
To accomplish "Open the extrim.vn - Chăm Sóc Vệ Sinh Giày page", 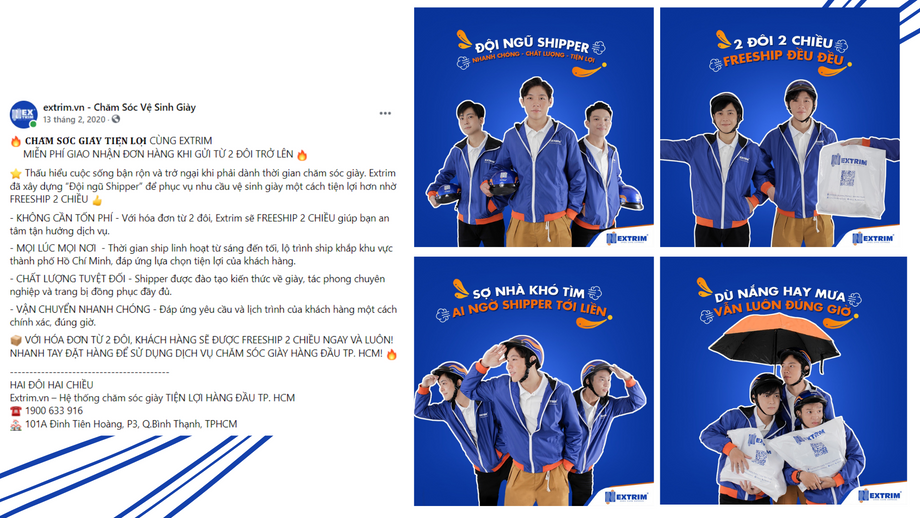I will (x=120, y=107).
